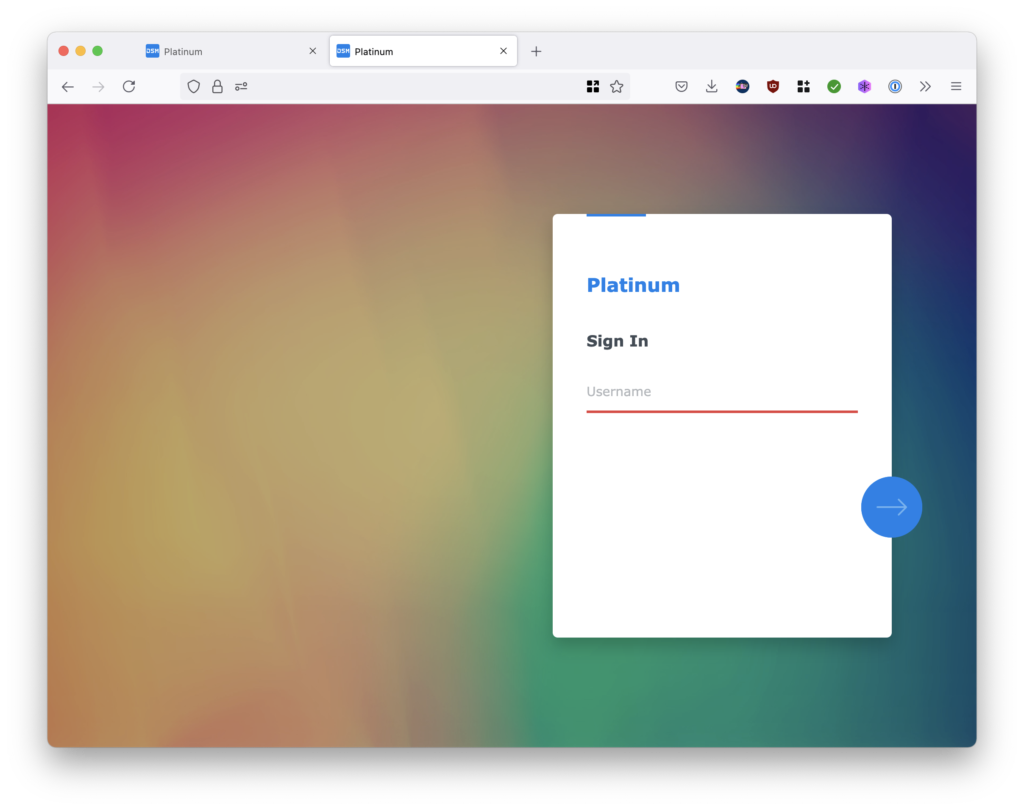
Task: Select the active second Platinum tab
Action: (423, 51)
